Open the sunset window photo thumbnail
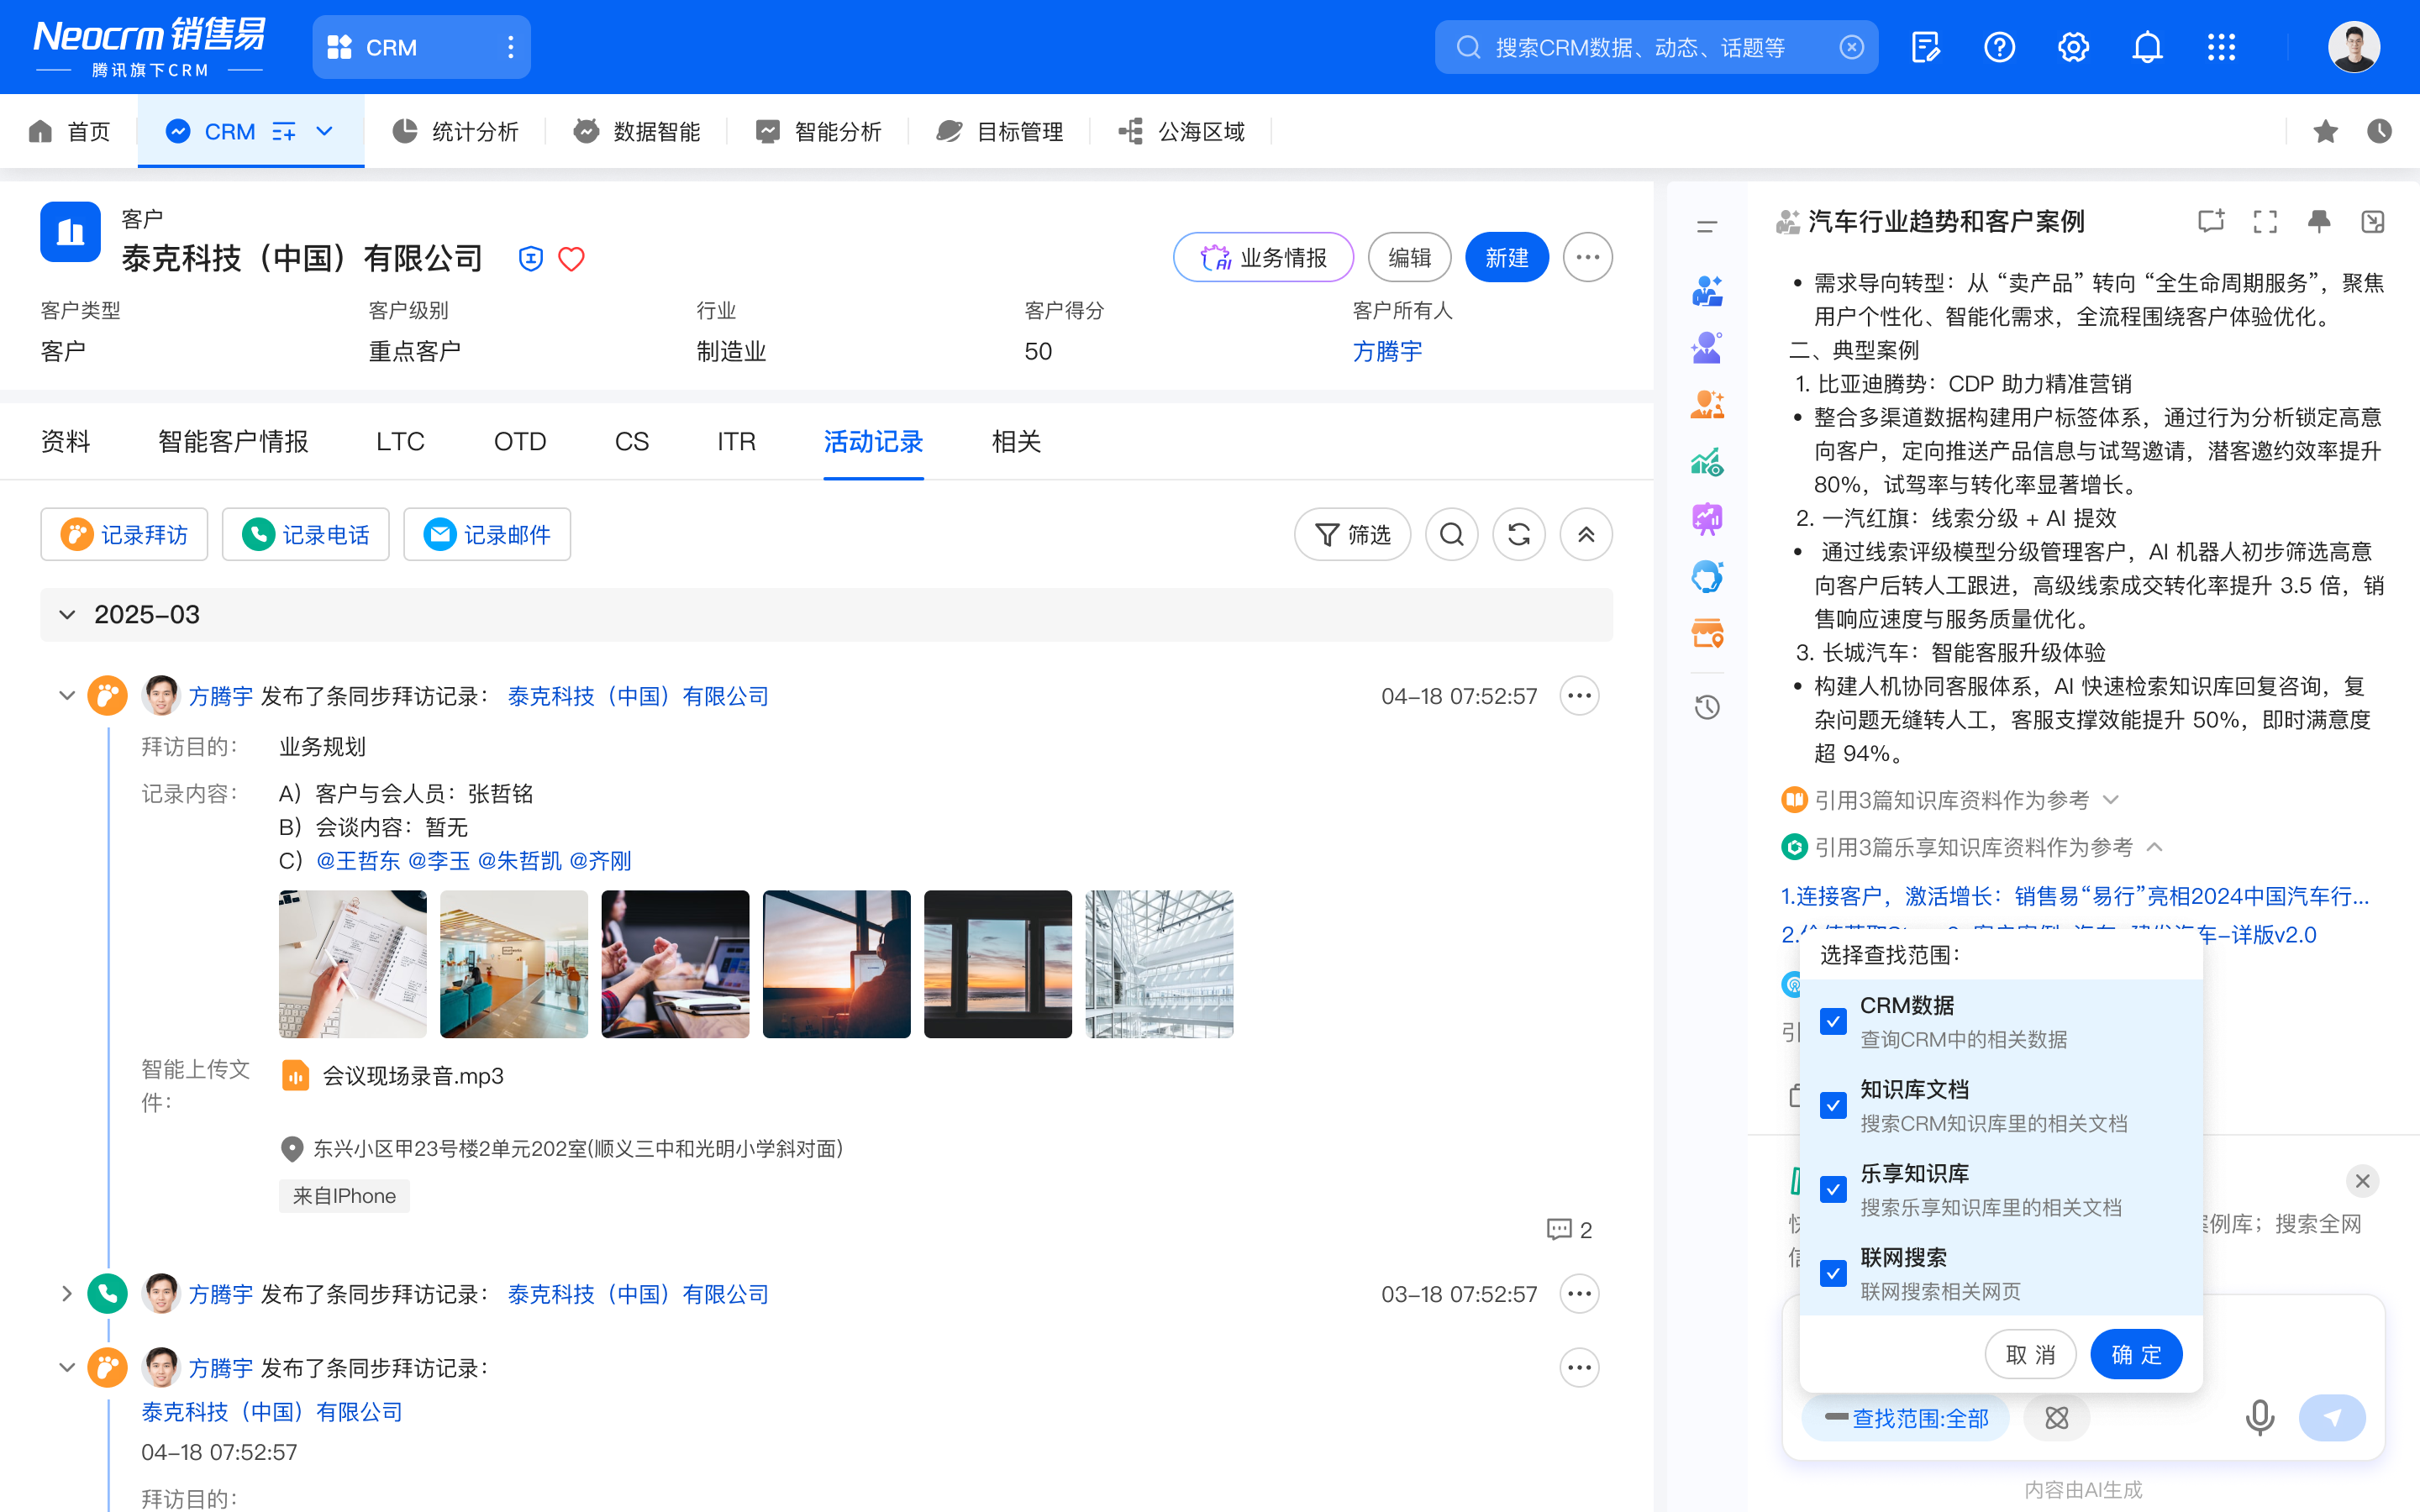 (x=997, y=964)
